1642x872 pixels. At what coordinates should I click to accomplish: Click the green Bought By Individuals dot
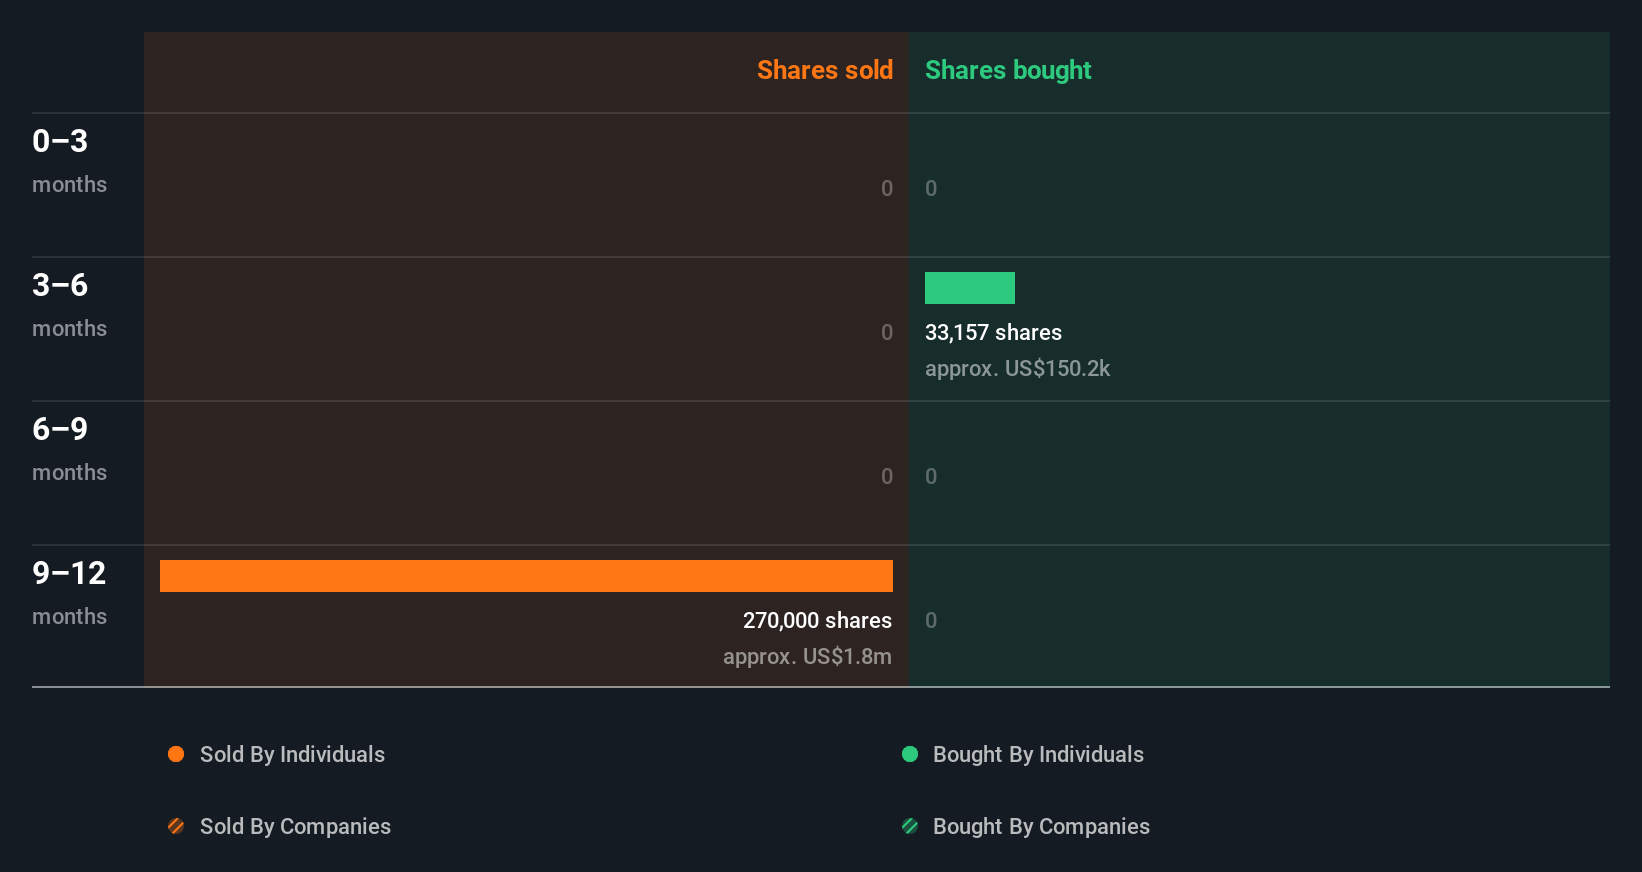910,754
